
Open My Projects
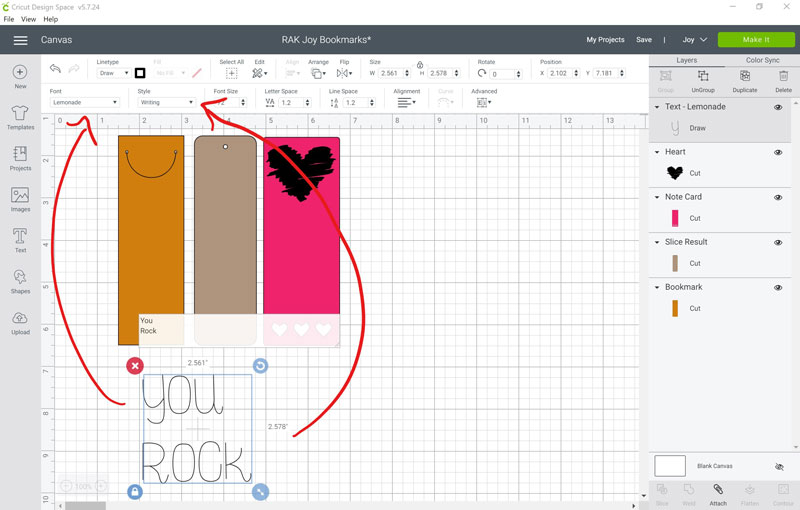(x=605, y=40)
